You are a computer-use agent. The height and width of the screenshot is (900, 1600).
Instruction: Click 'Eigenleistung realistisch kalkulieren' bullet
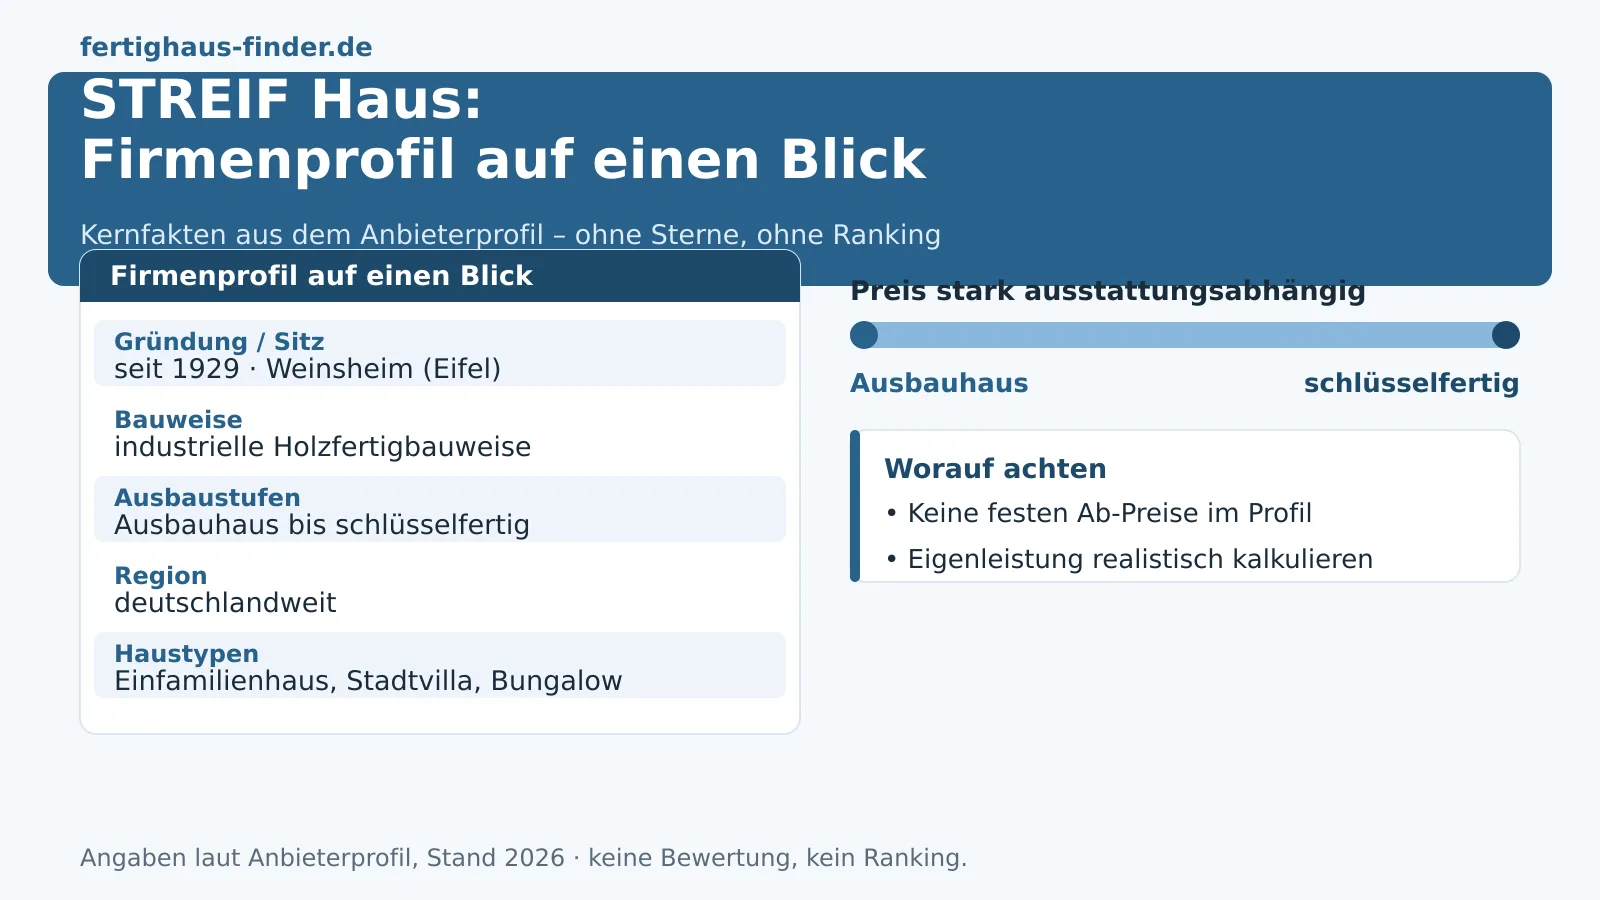click(x=1129, y=559)
